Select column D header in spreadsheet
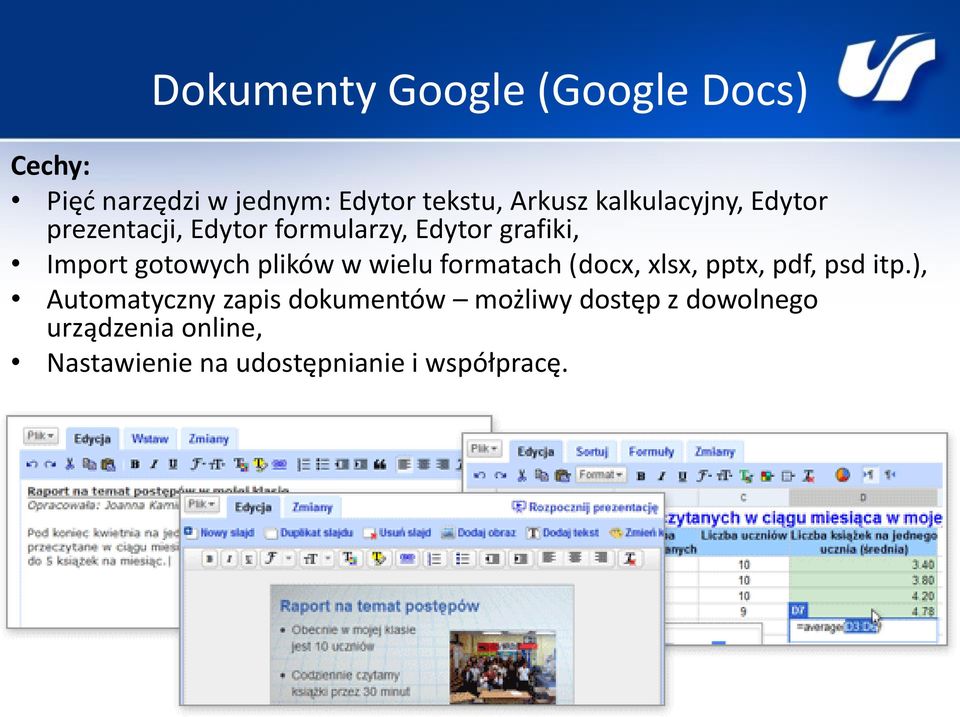This screenshot has width=960, height=717. click(863, 497)
